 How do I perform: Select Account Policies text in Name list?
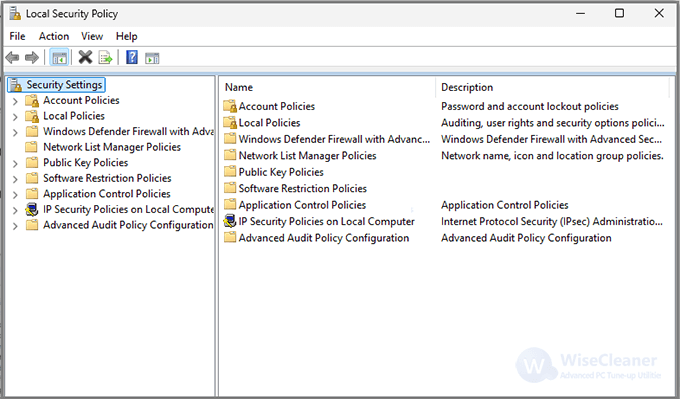coord(277,106)
